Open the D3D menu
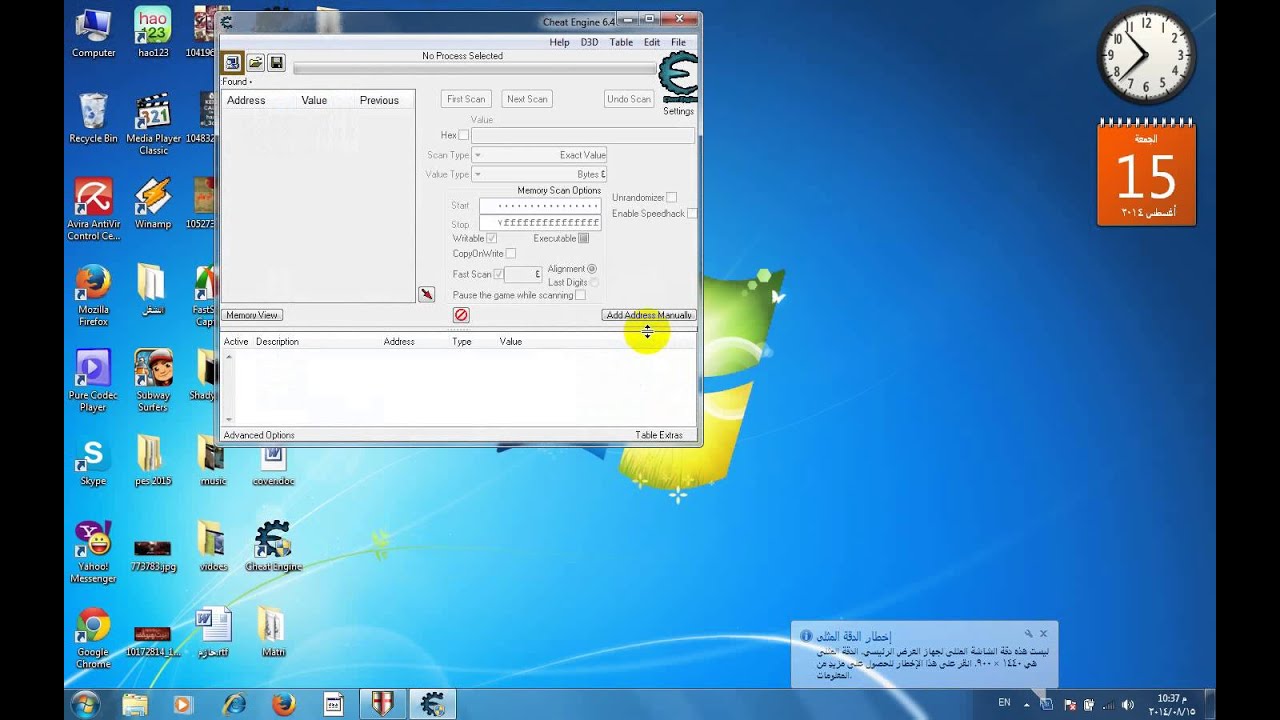The height and width of the screenshot is (720, 1280). point(589,42)
